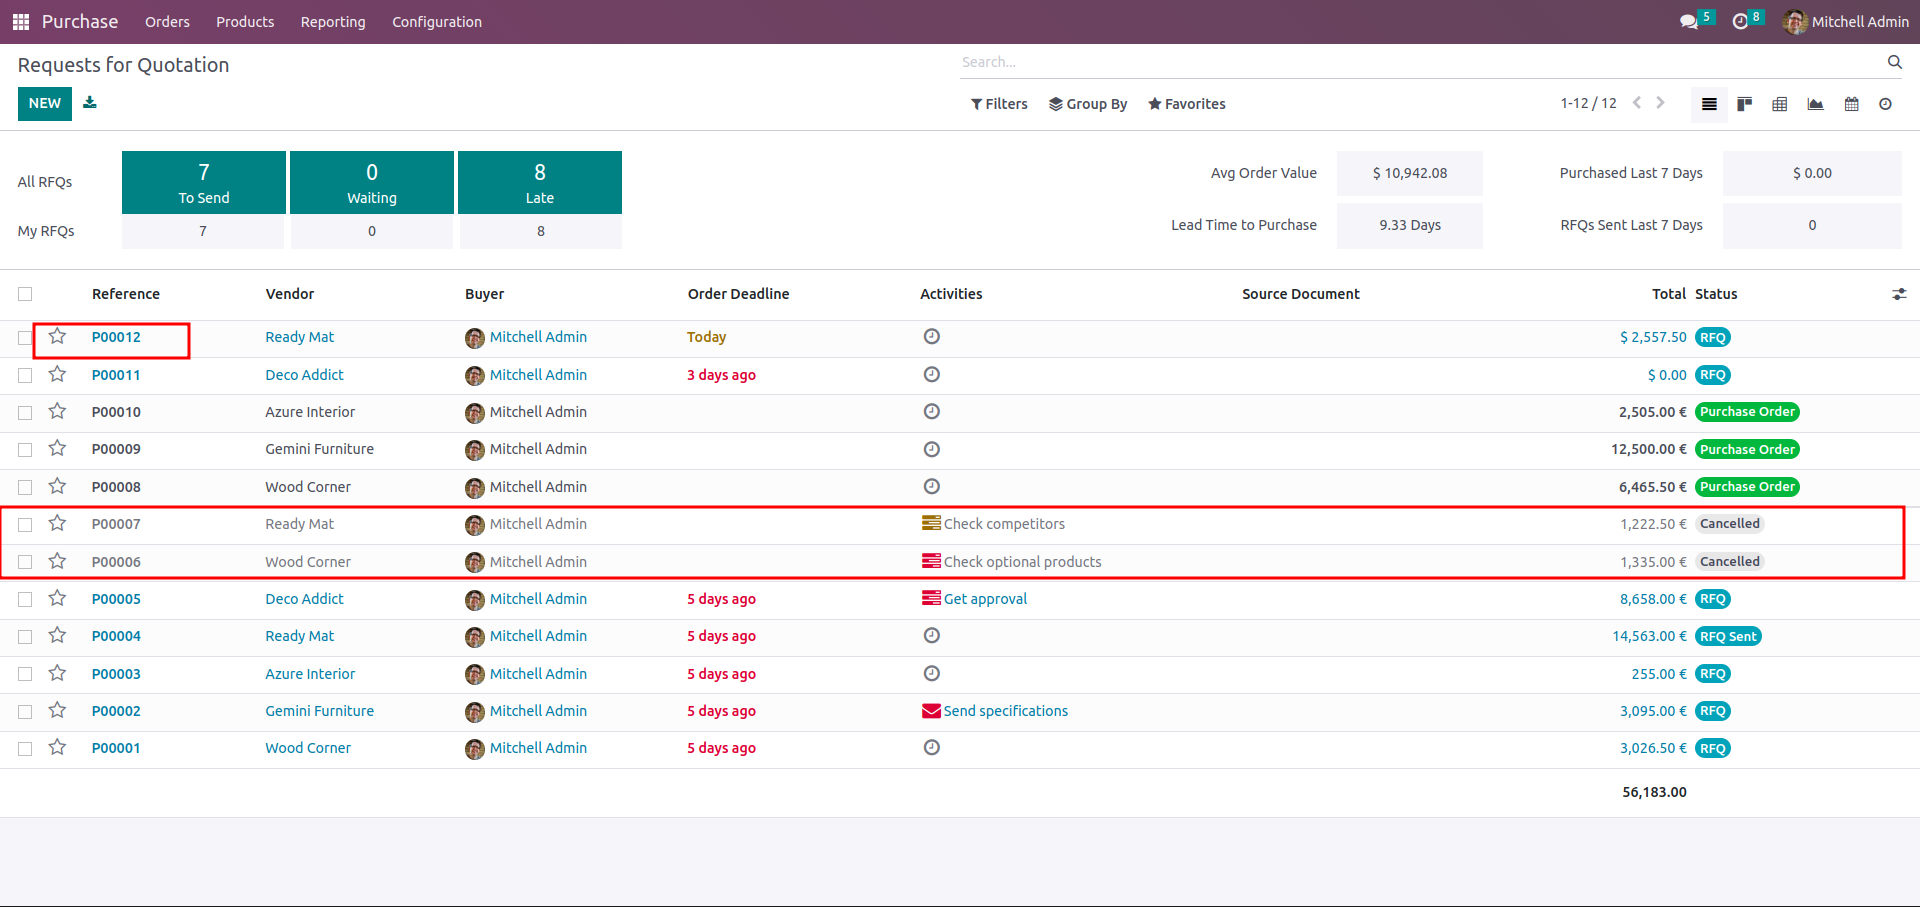The height and width of the screenshot is (907, 1920).
Task: Open vendor link Deco Addict for P00011
Action: [304, 375]
